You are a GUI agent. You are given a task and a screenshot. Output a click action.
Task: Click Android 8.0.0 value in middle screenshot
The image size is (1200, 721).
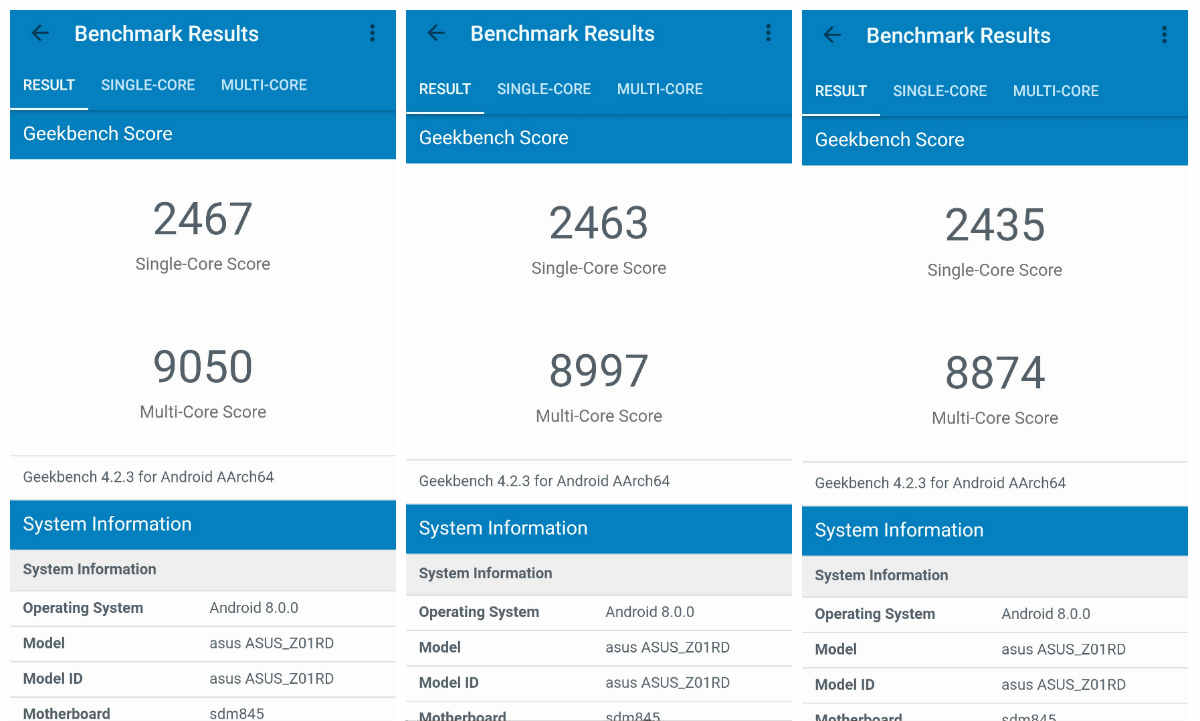(x=650, y=612)
